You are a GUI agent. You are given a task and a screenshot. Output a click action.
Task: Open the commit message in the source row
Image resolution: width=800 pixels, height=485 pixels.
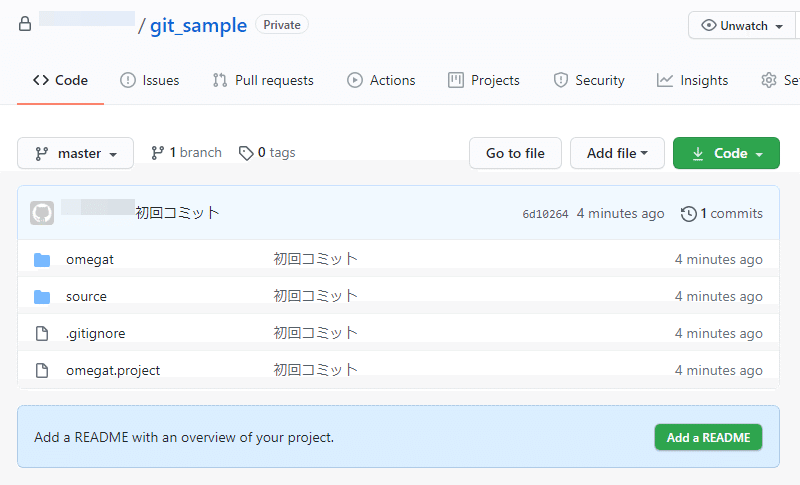point(315,296)
